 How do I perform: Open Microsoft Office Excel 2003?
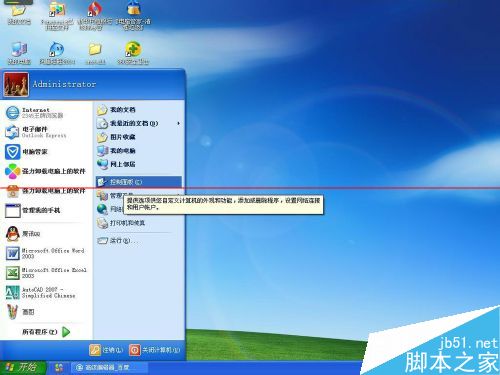click(46, 273)
